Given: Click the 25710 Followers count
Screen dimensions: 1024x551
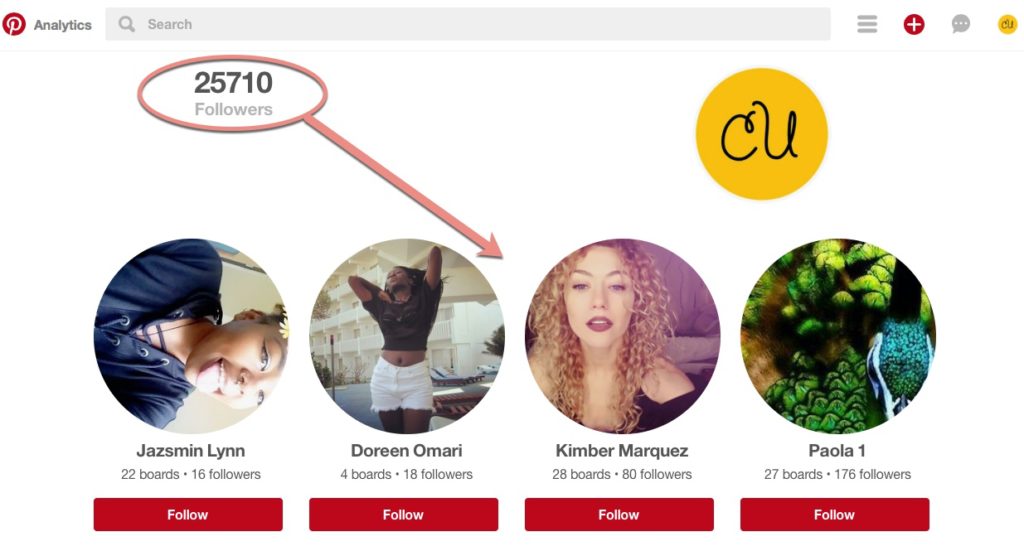Looking at the screenshot, I should point(233,94).
